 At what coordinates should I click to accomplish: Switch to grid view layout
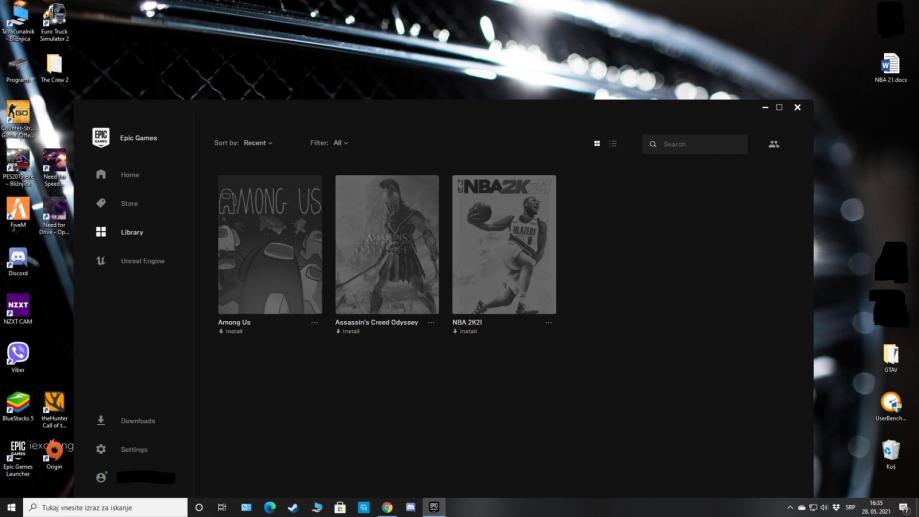(597, 144)
